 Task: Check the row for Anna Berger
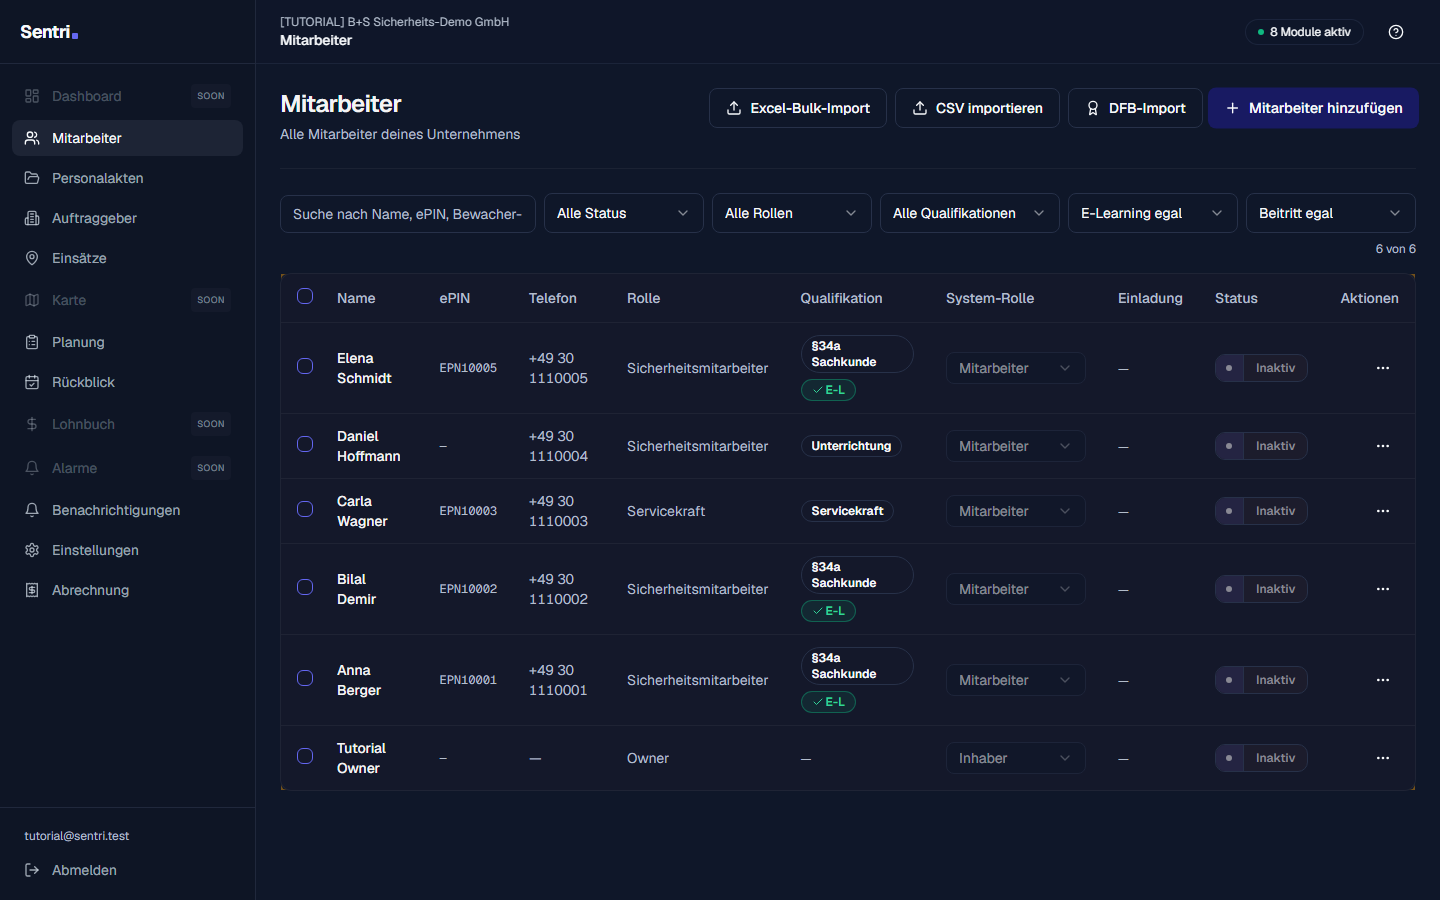(x=305, y=678)
